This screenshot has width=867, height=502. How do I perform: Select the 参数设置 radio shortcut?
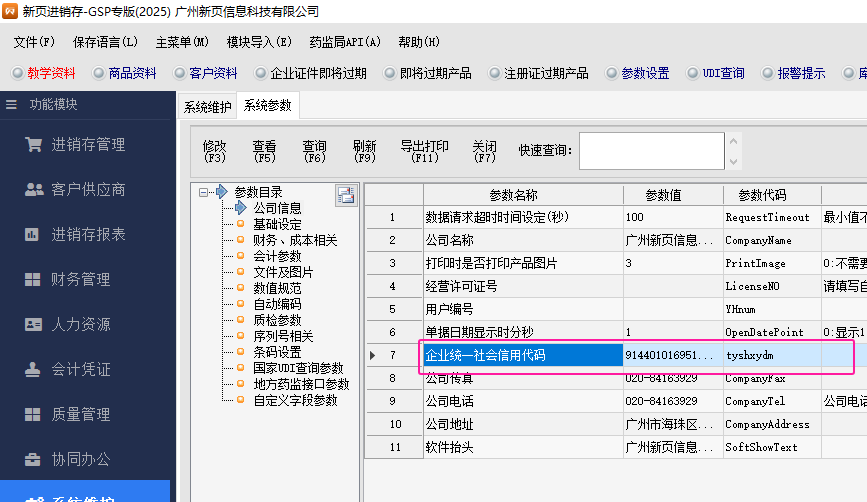point(611,73)
